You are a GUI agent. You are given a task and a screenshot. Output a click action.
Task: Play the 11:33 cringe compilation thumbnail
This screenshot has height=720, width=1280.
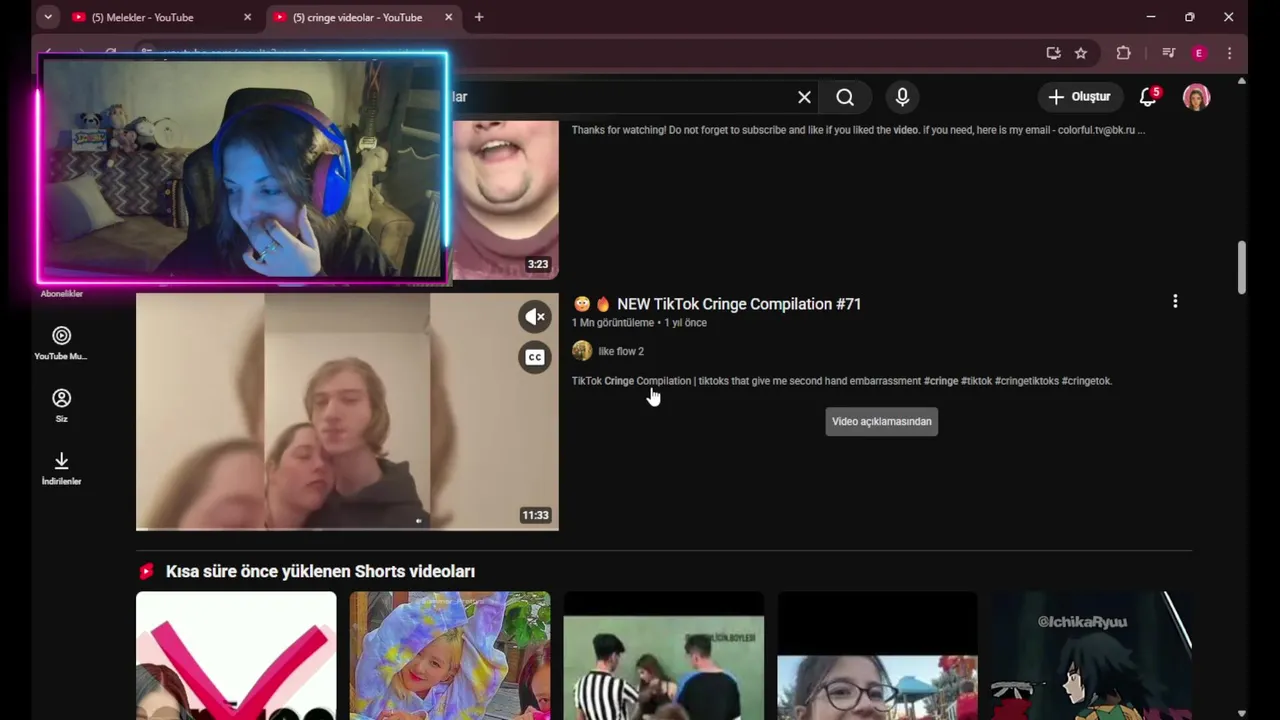[347, 411]
